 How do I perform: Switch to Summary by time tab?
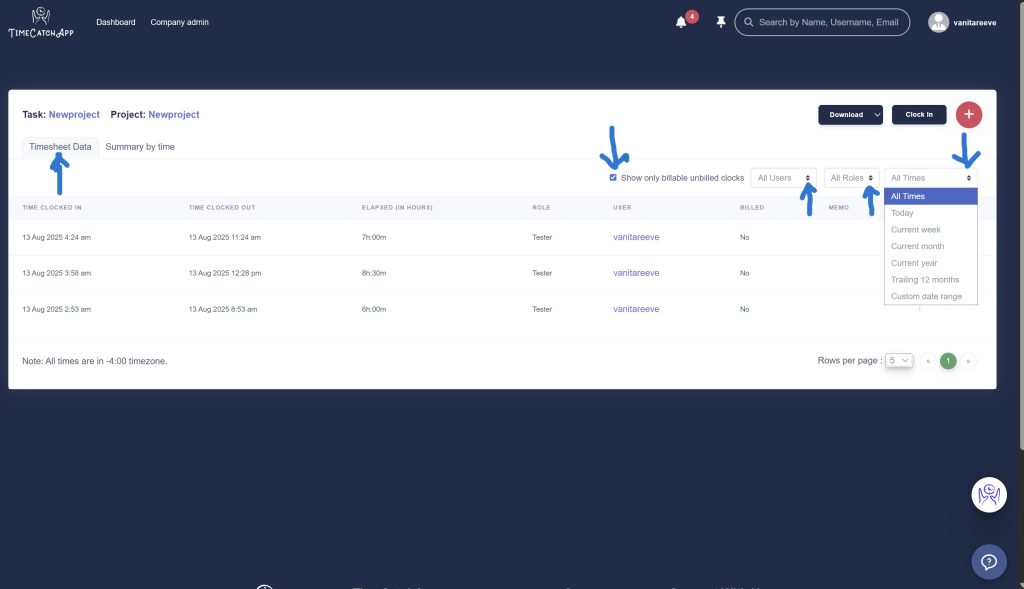140,147
